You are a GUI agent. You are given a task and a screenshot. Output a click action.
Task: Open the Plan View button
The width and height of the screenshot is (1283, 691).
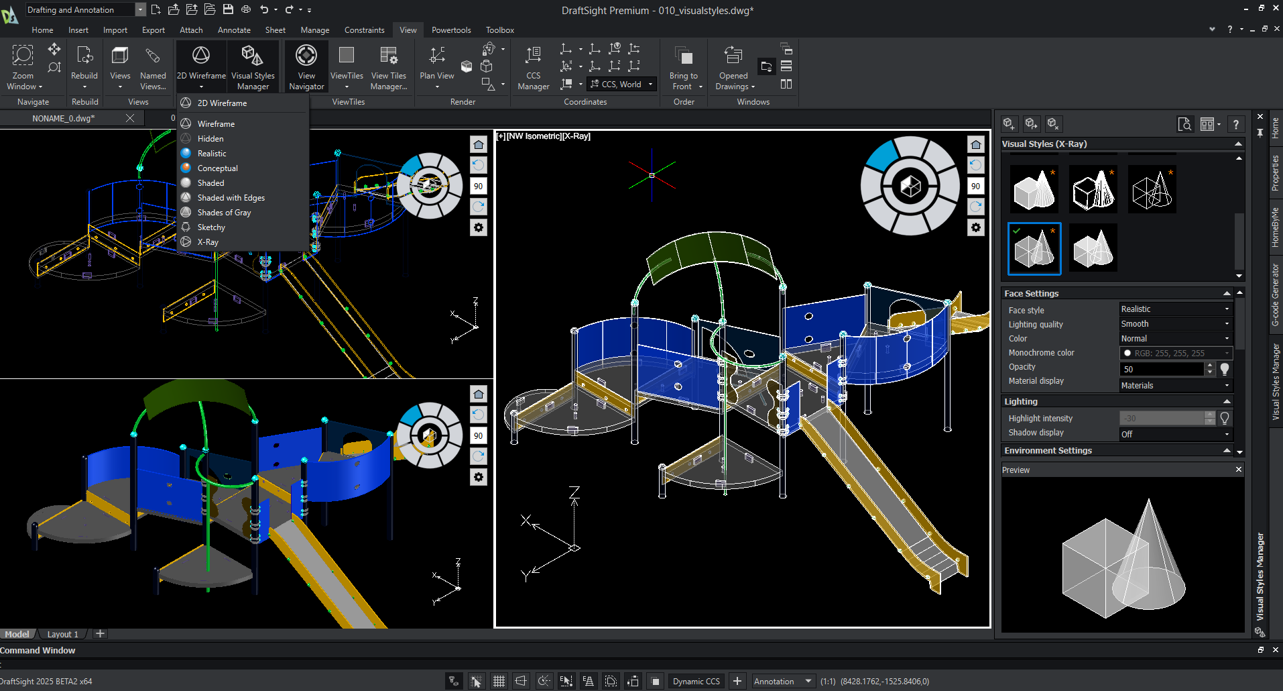[437, 66]
